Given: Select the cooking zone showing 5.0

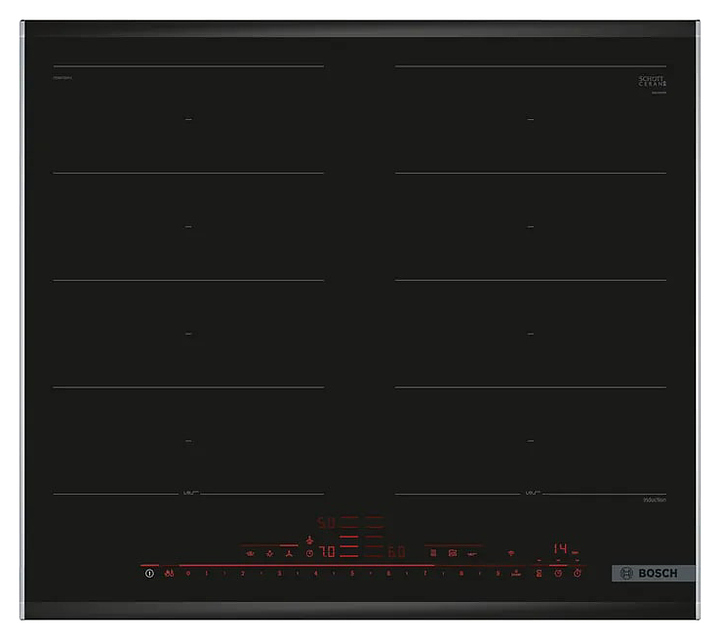Looking at the screenshot, I should point(327,522).
